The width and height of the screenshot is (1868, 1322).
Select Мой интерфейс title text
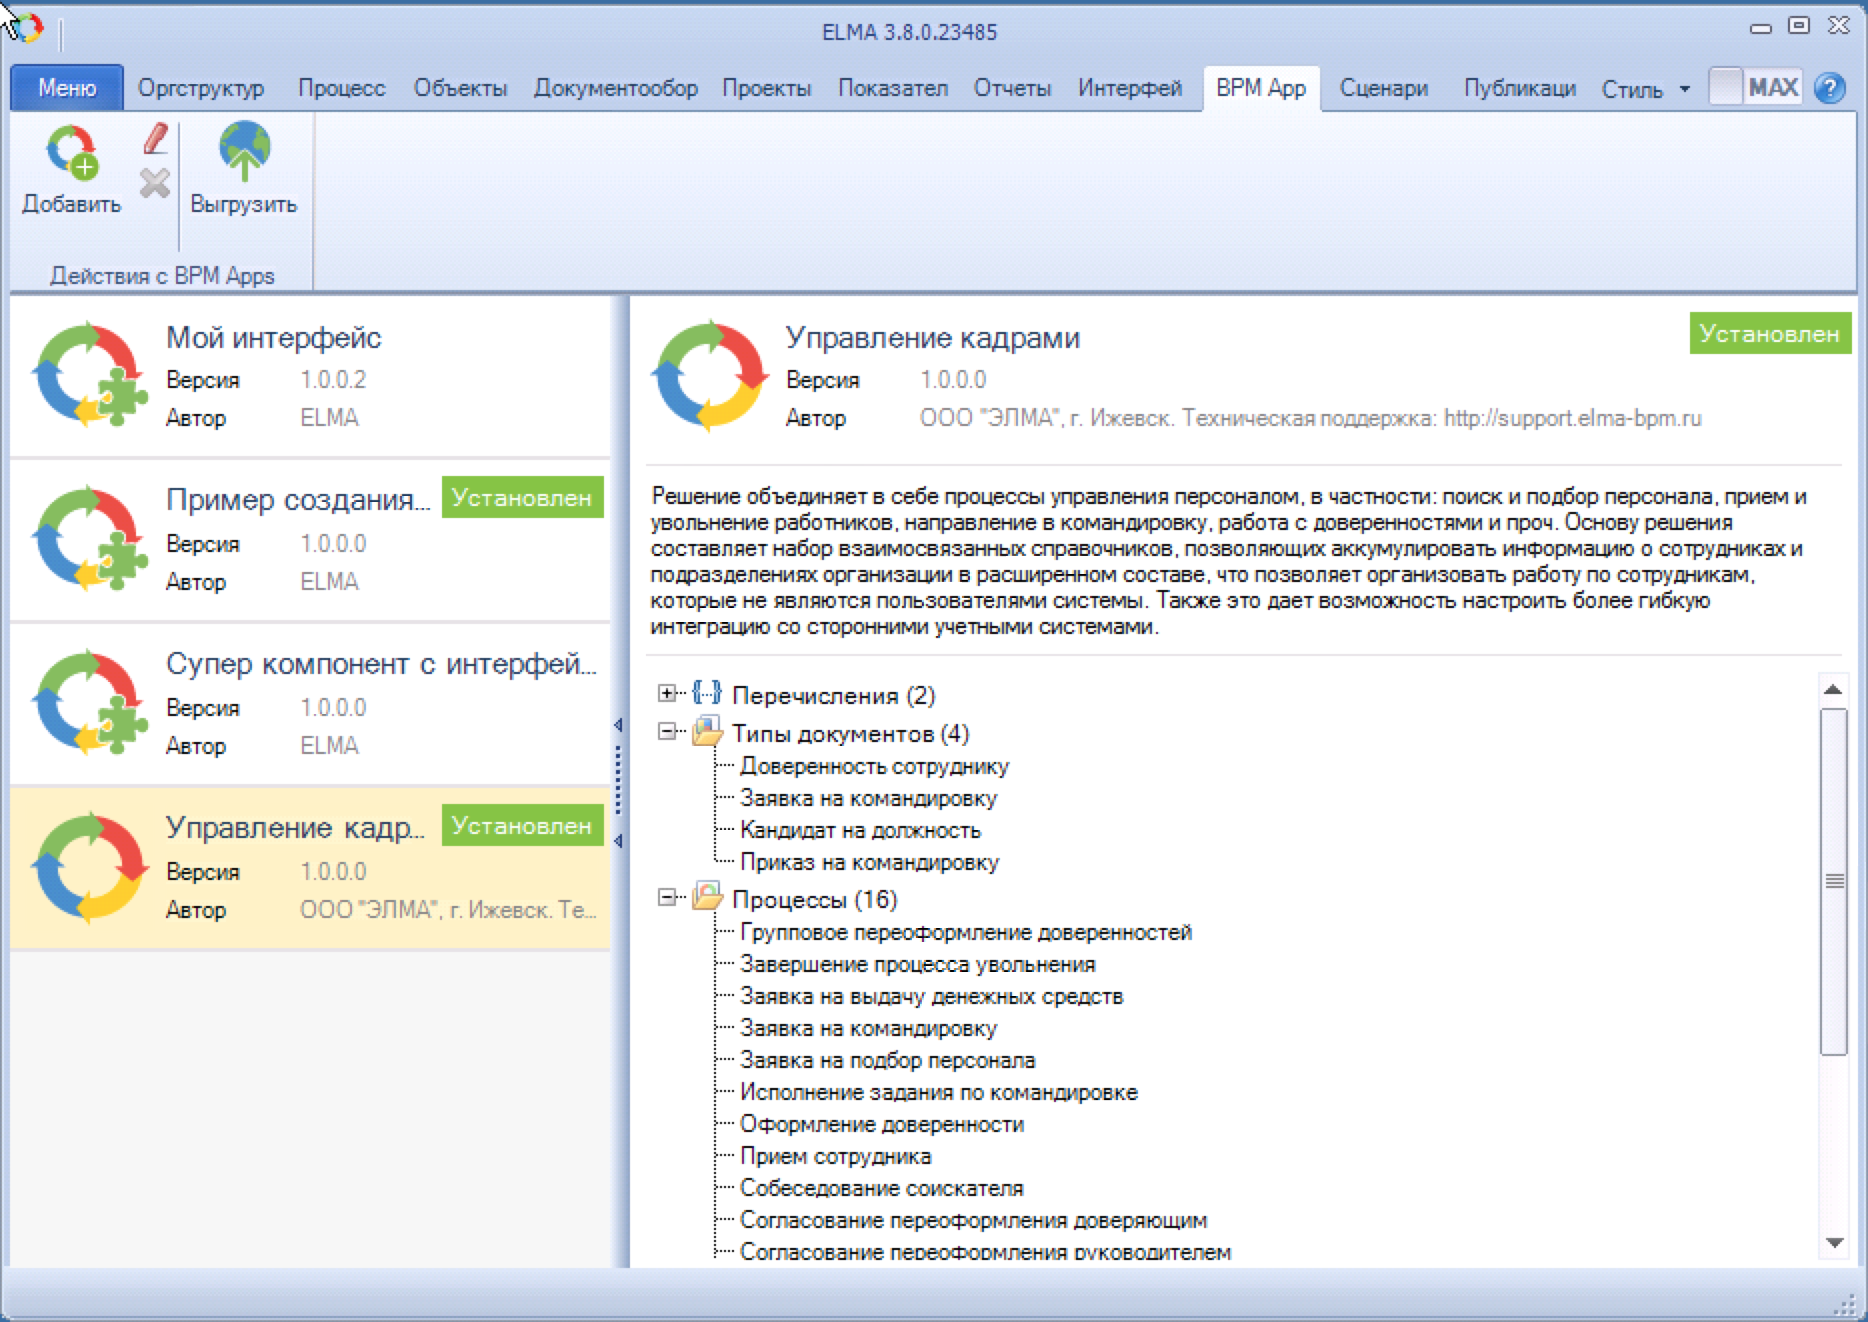pos(273,337)
